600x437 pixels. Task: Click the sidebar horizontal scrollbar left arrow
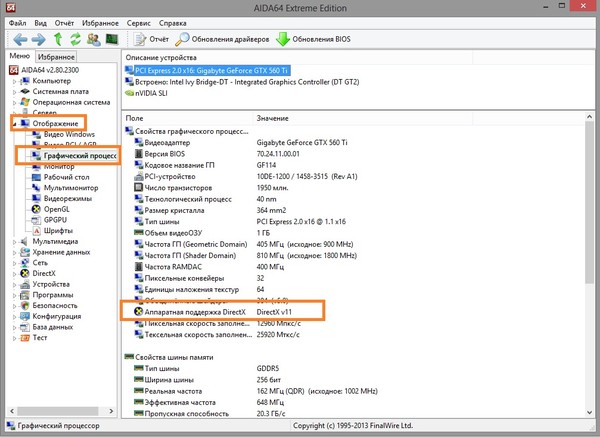(12, 411)
